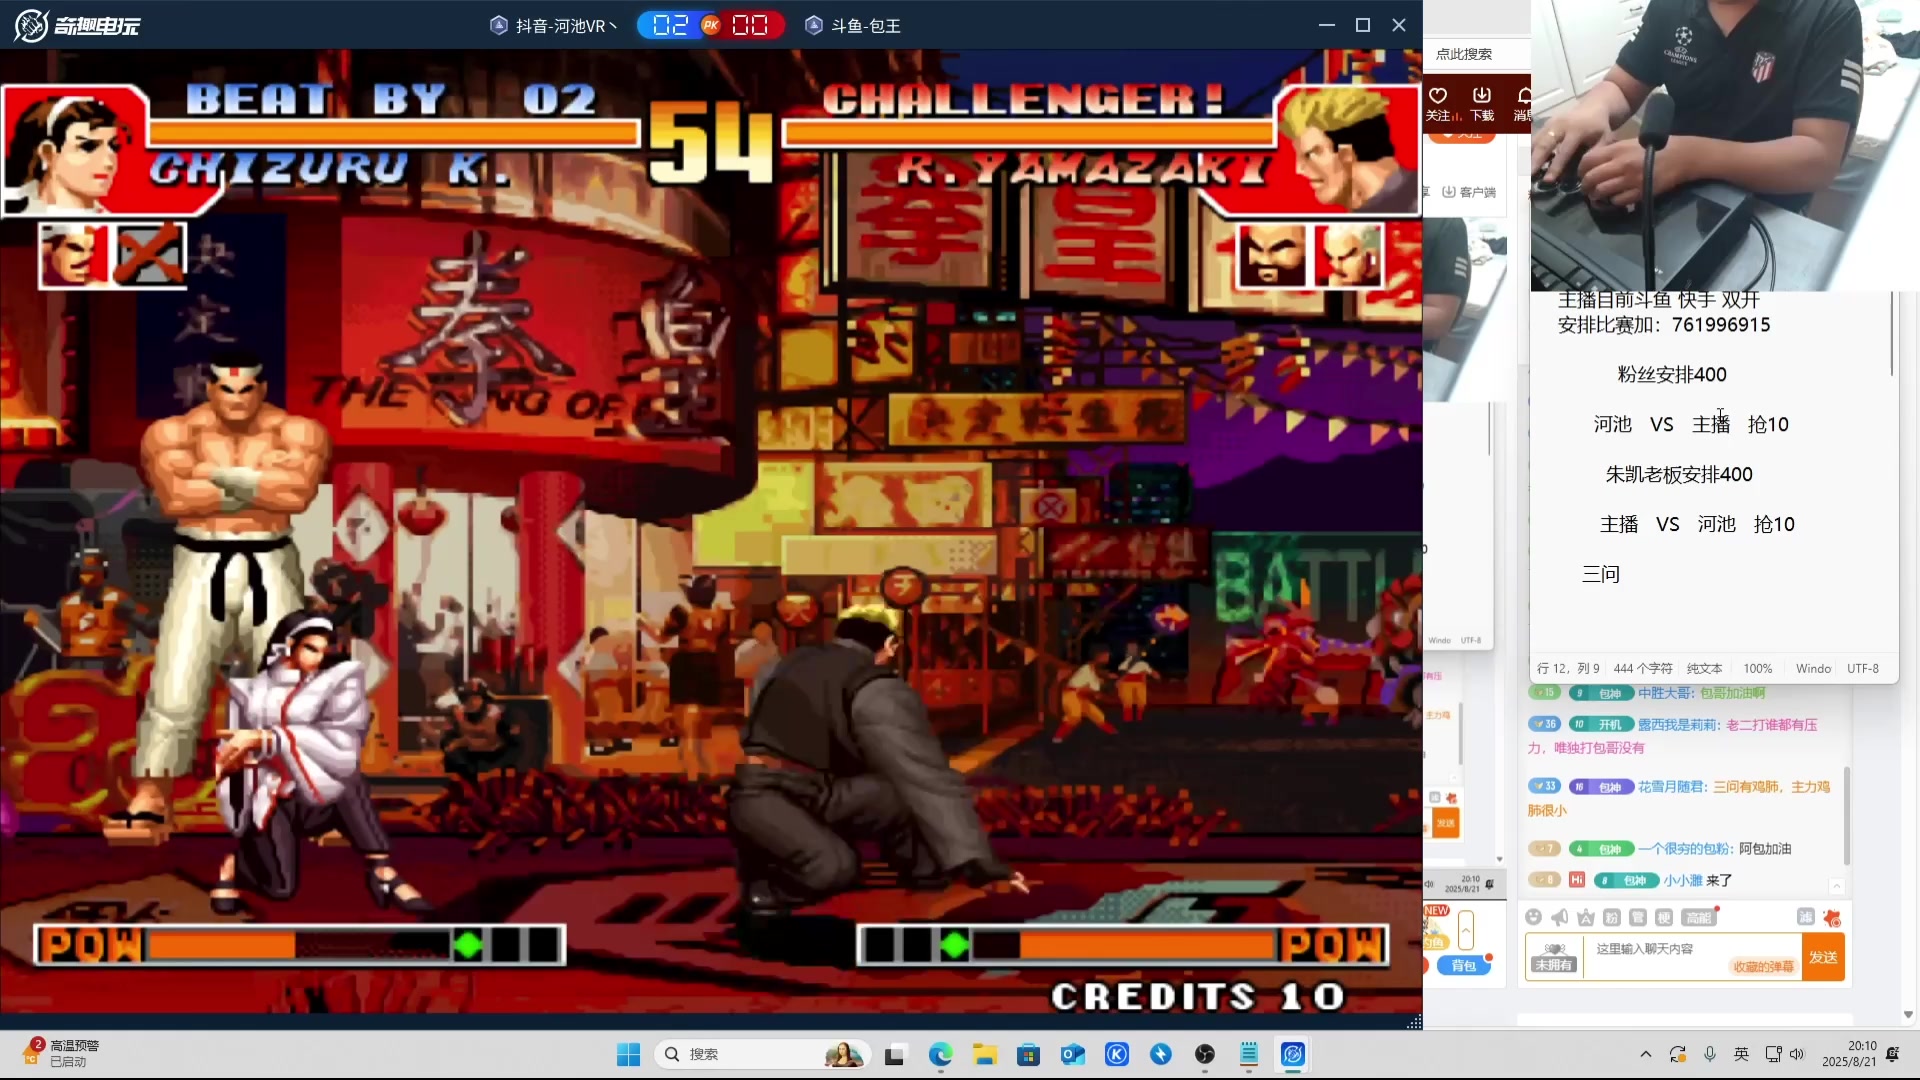This screenshot has width=1920, height=1080.
Task: Click username 中胜大哥 in the chat
Action: (1666, 692)
